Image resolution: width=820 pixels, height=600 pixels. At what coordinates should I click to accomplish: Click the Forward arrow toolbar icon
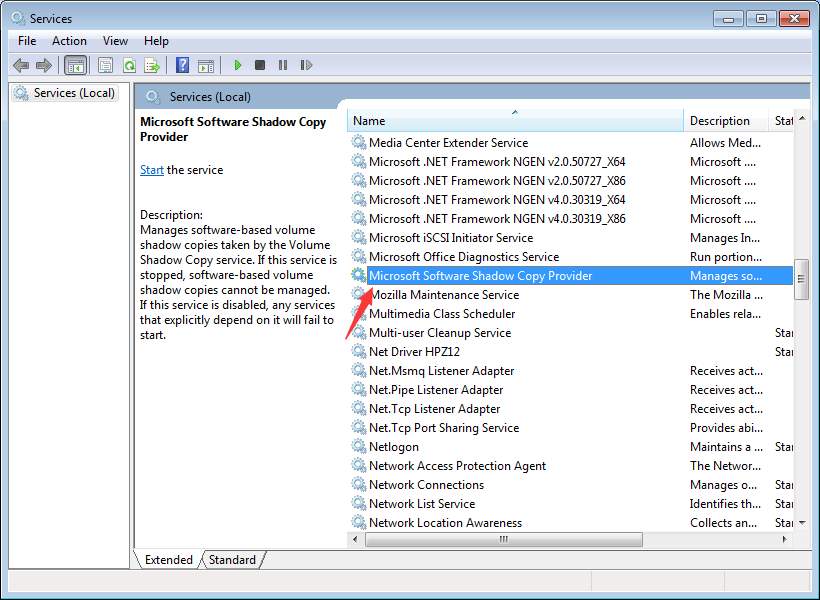[44, 65]
